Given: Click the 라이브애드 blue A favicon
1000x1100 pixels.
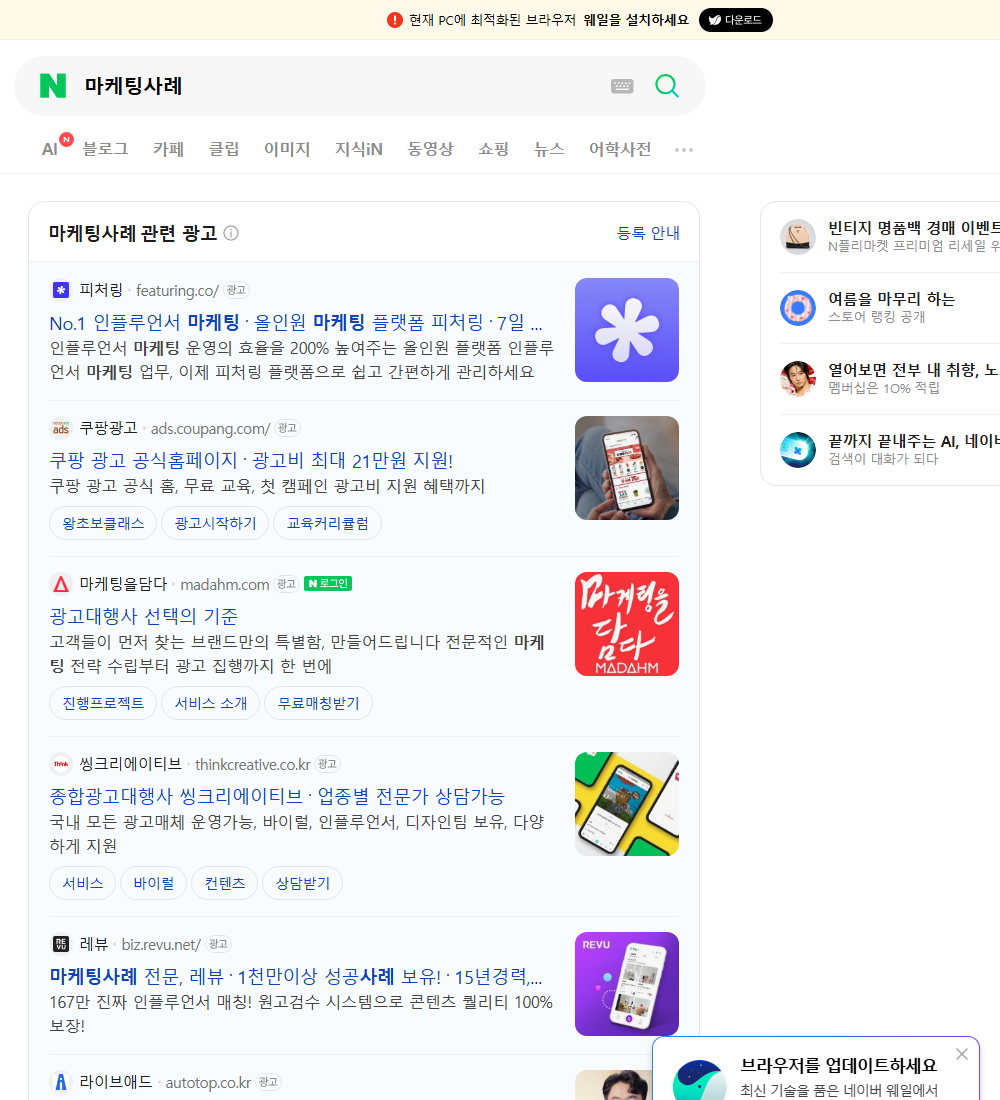Looking at the screenshot, I should (61, 1082).
